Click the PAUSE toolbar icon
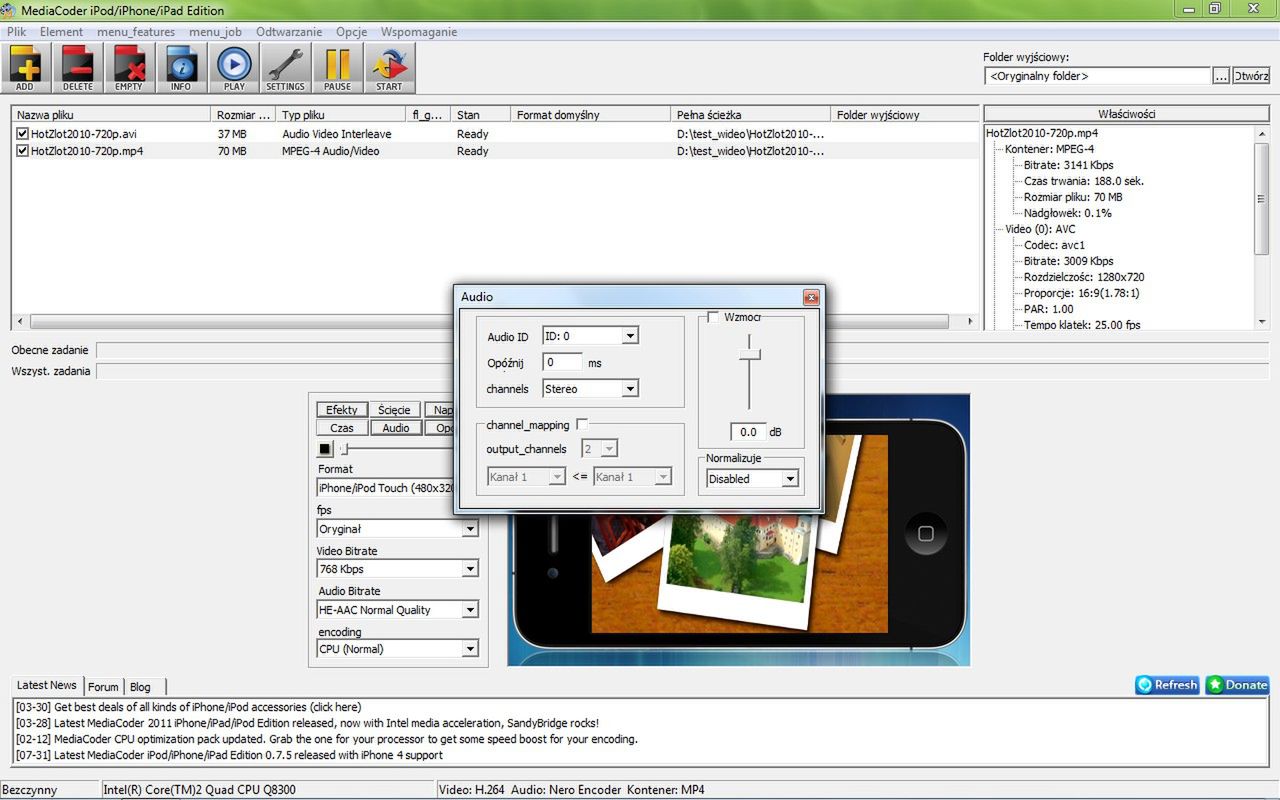Screen dimensions: 1280x800 pos(337,68)
